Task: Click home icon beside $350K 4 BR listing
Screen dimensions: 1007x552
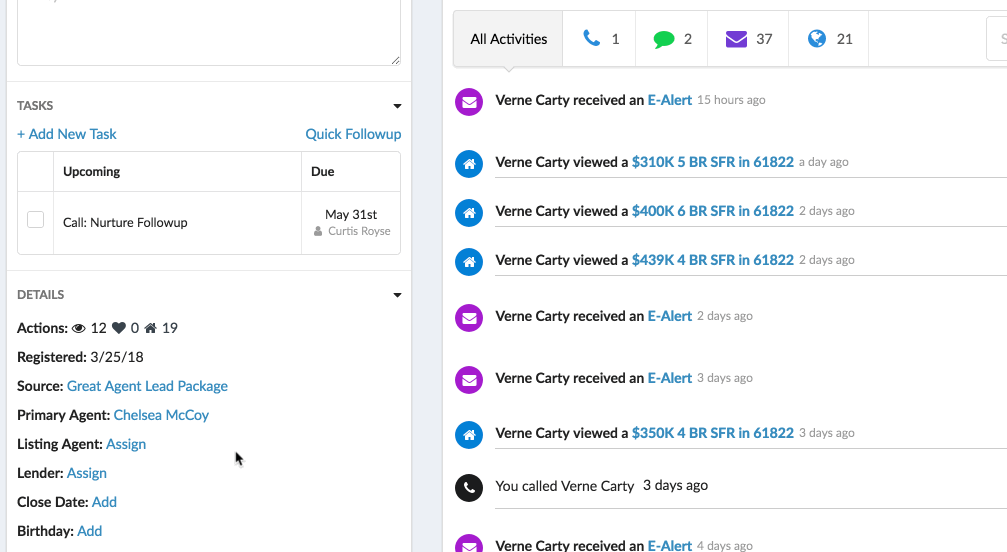Action: (x=468, y=435)
